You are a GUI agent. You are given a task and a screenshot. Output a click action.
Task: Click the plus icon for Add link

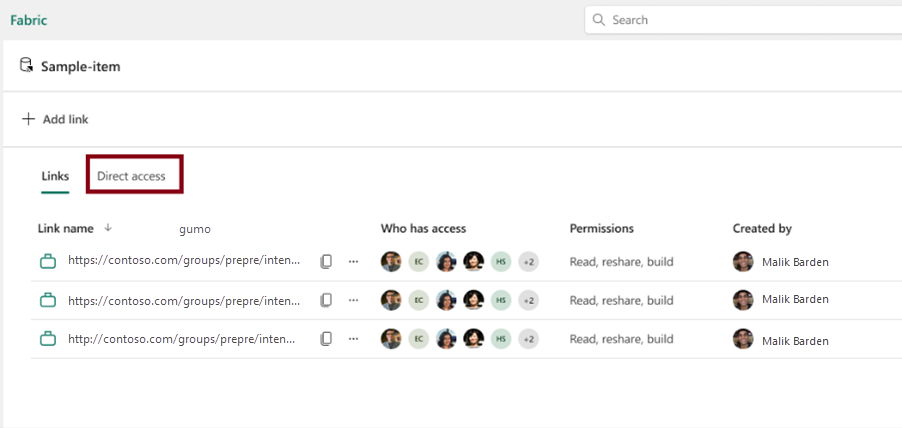[28, 119]
